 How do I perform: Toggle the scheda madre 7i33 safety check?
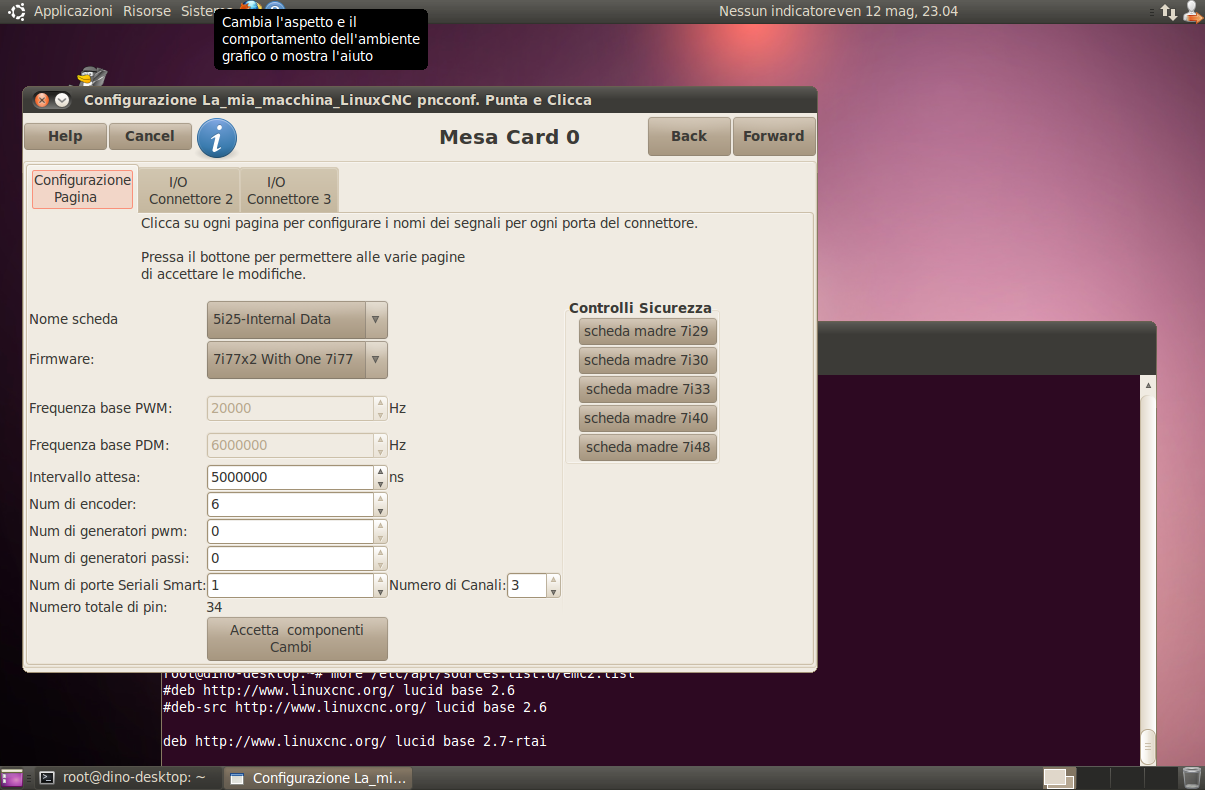[x=648, y=389]
